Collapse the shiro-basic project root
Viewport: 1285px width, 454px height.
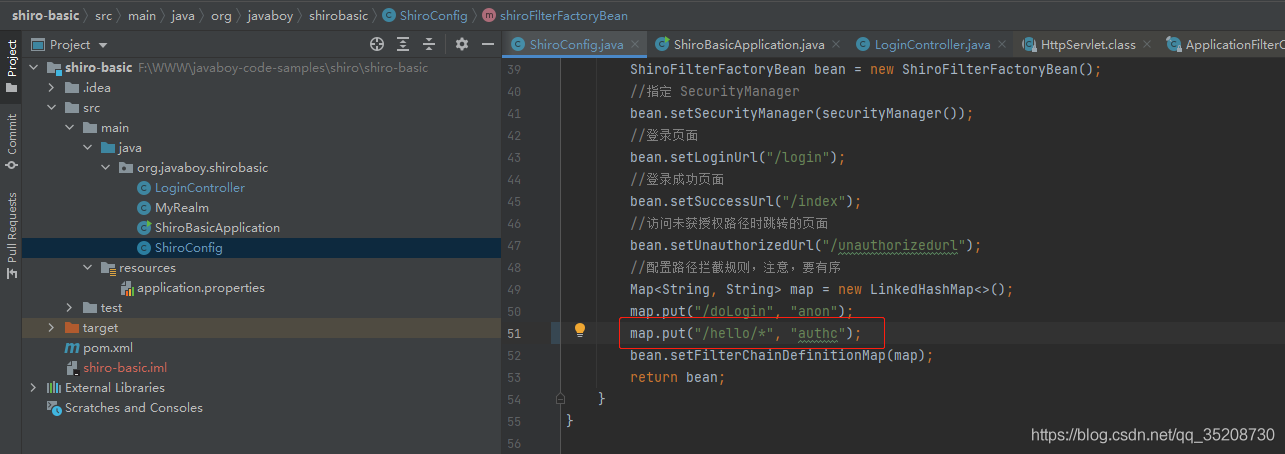point(33,68)
